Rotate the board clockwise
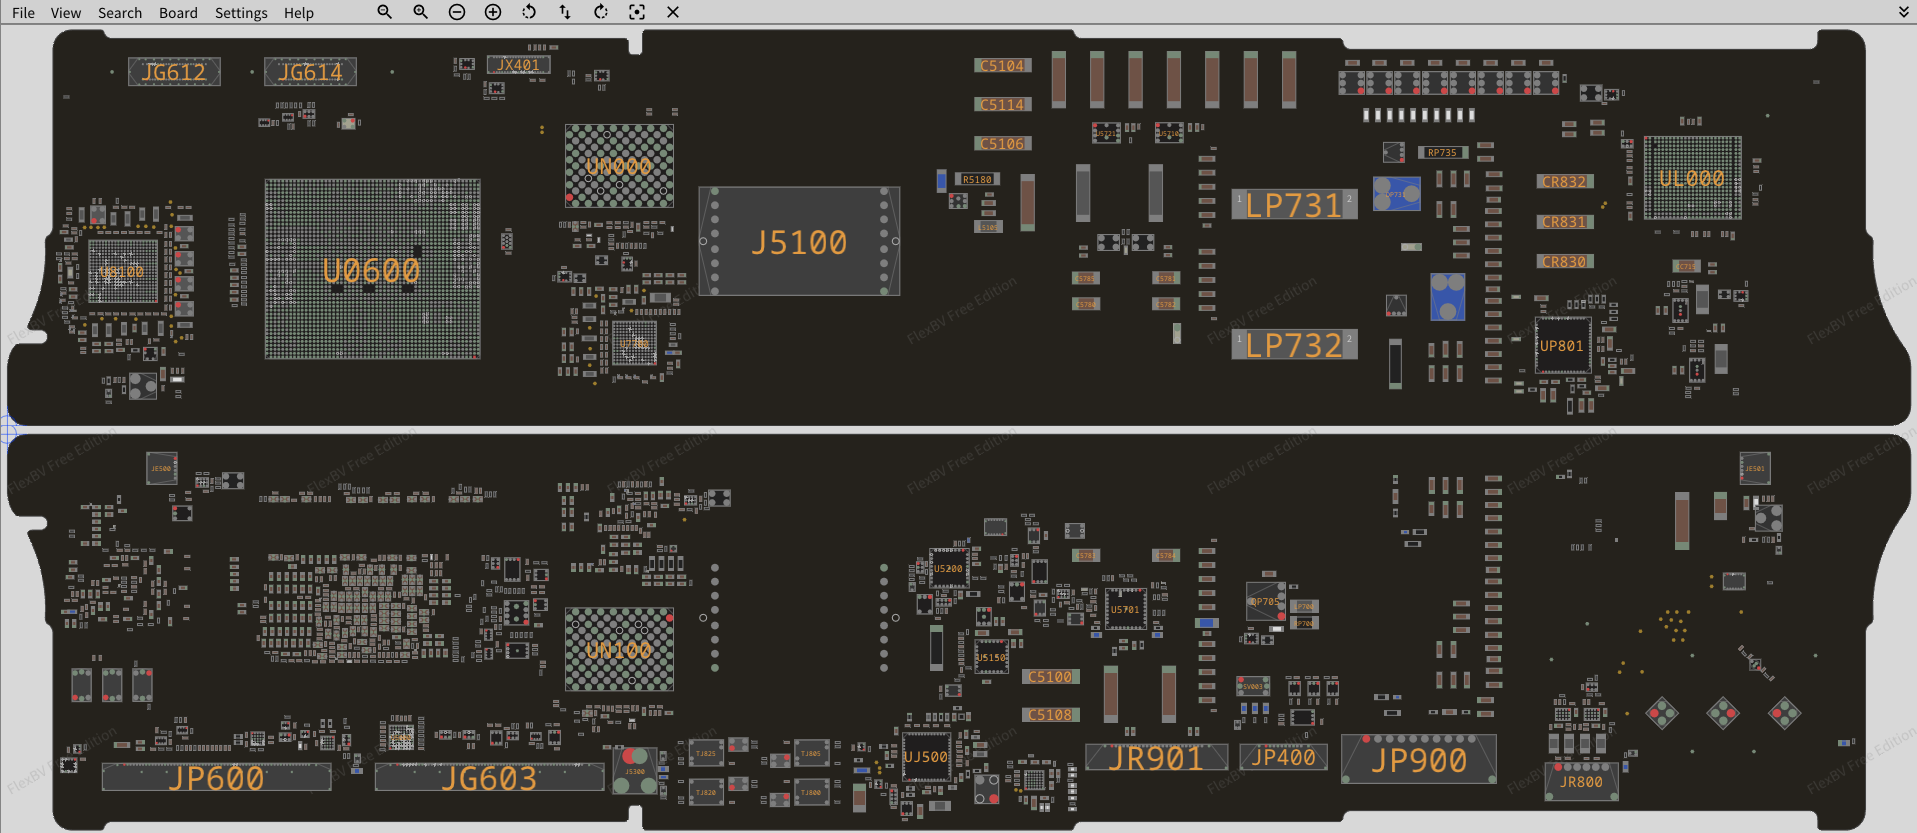The height and width of the screenshot is (833, 1917). point(601,12)
